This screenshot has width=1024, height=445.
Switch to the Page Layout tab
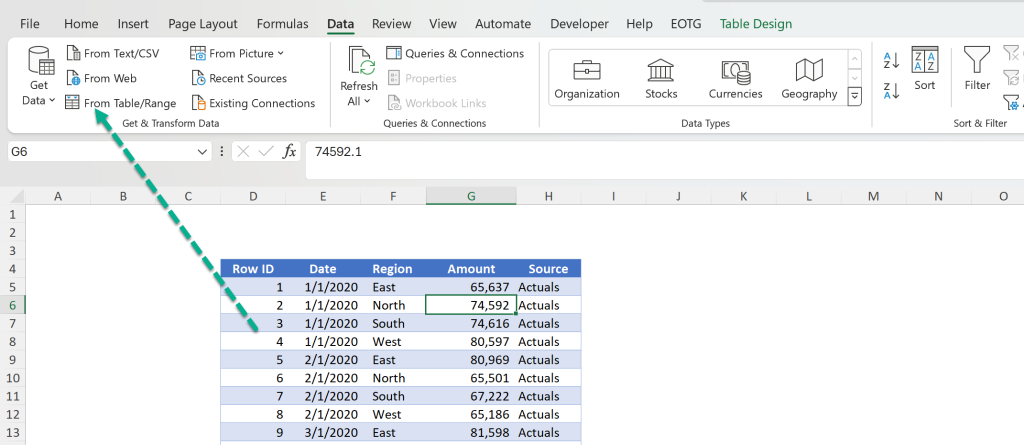202,24
